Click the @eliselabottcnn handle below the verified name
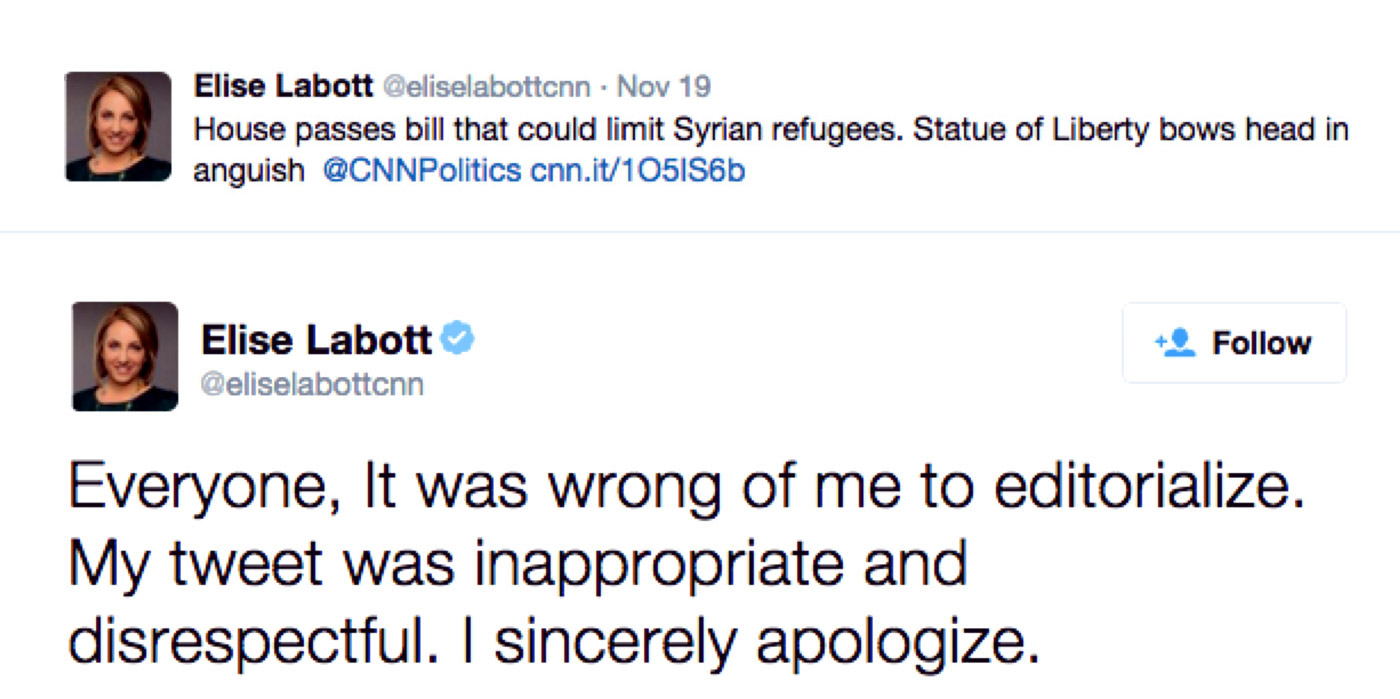This screenshot has width=1400, height=699. coord(312,384)
